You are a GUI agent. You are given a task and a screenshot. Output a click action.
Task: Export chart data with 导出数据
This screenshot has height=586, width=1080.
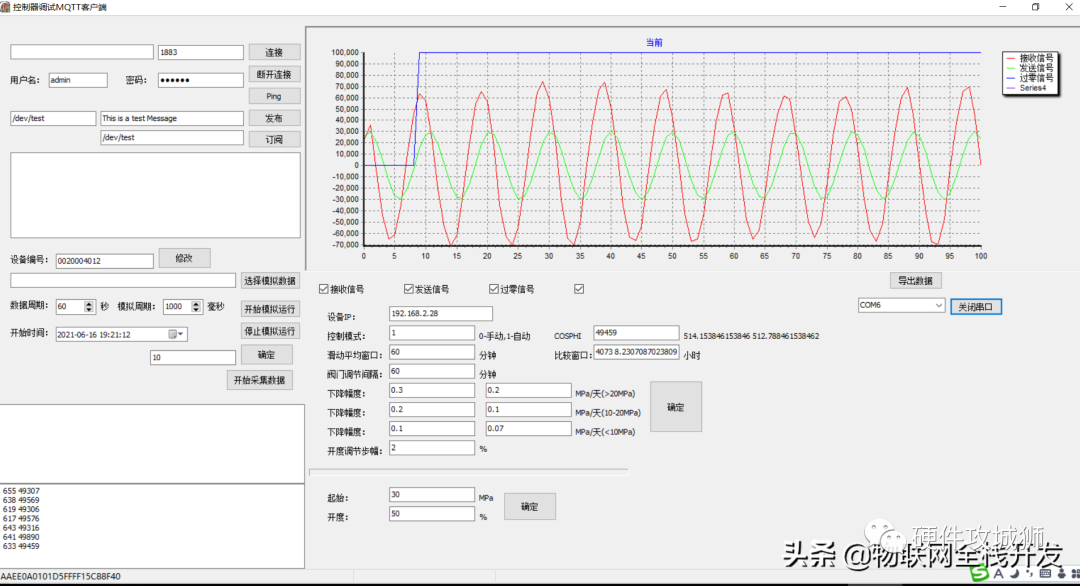pyautogui.click(x=915, y=281)
